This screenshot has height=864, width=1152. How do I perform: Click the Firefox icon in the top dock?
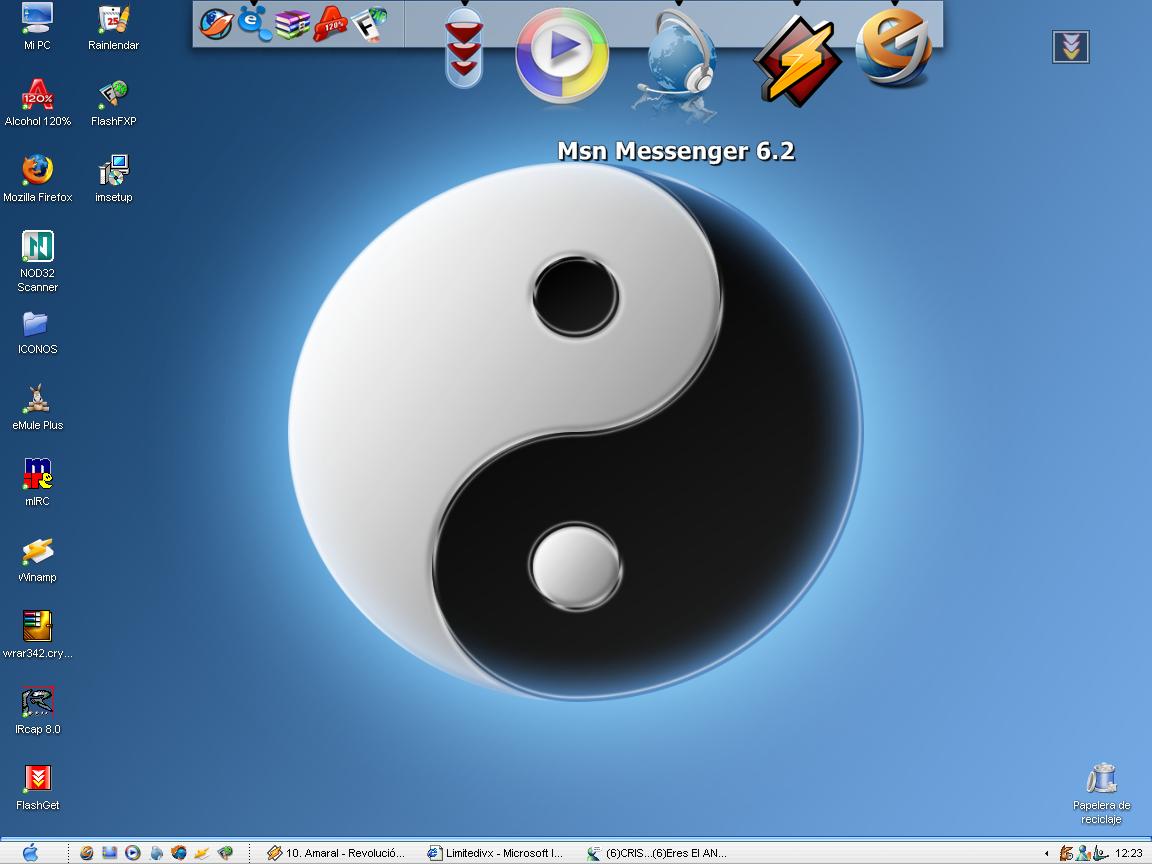tap(216, 24)
